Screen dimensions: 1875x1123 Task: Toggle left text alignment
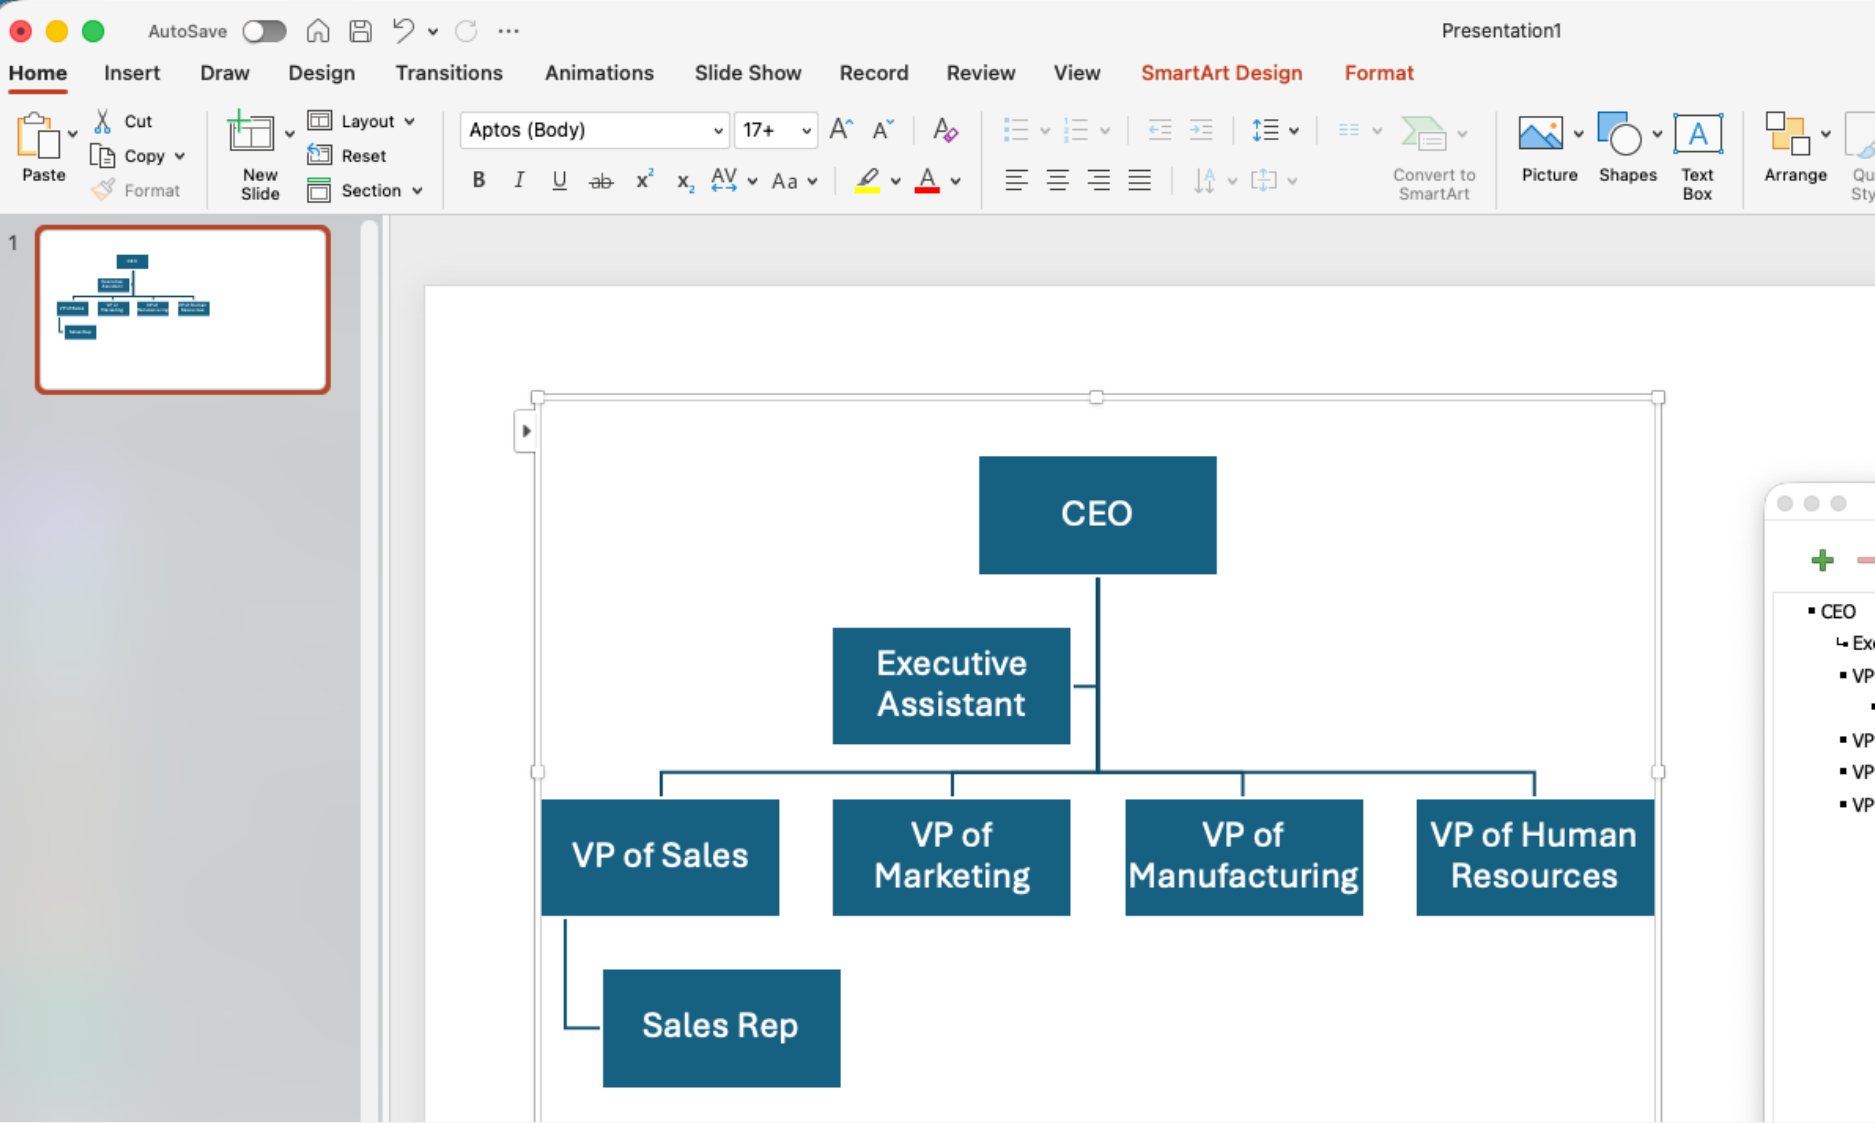click(1016, 181)
